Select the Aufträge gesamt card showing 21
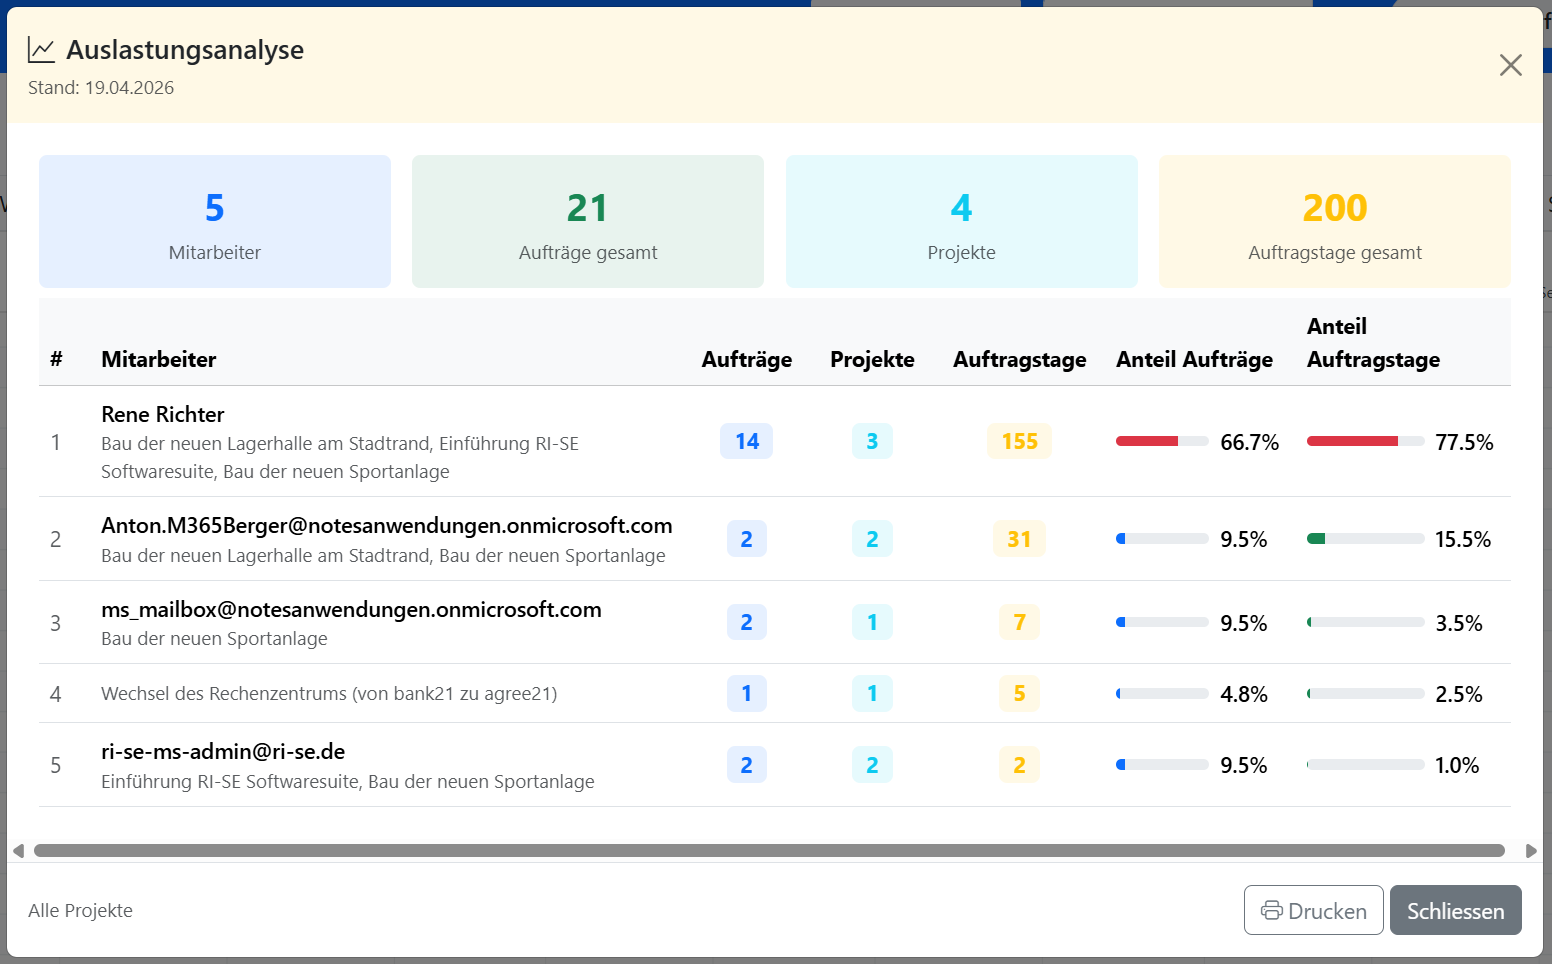The image size is (1552, 964). click(x=587, y=221)
